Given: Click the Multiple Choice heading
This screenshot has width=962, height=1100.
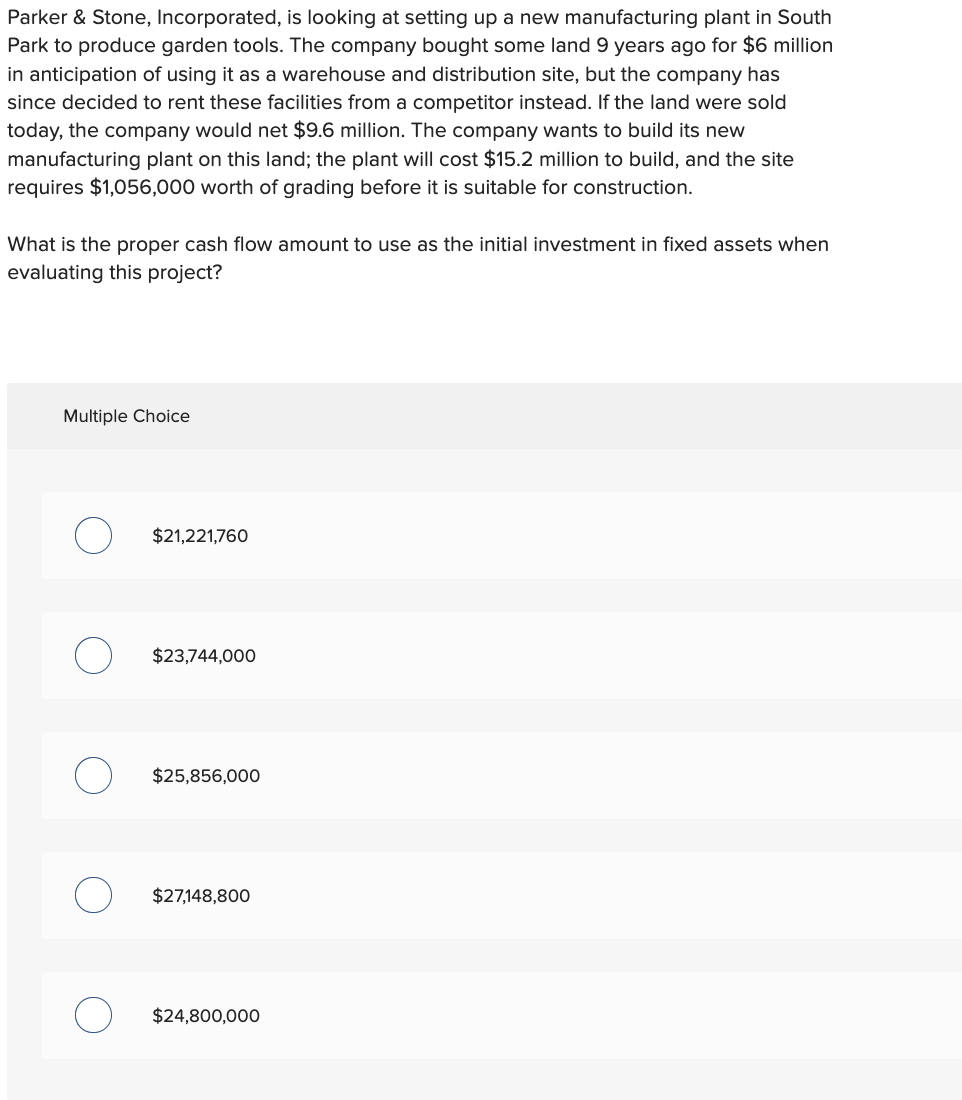Looking at the screenshot, I should pos(126,416).
